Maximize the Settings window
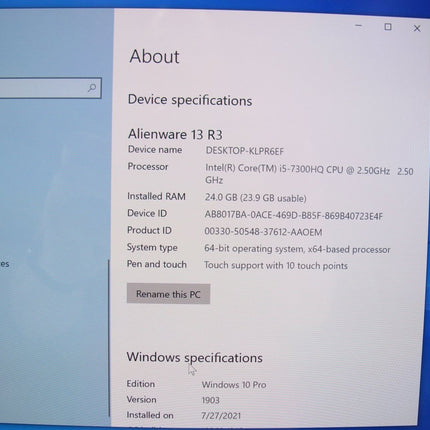430x430 pixels. (x=388, y=27)
